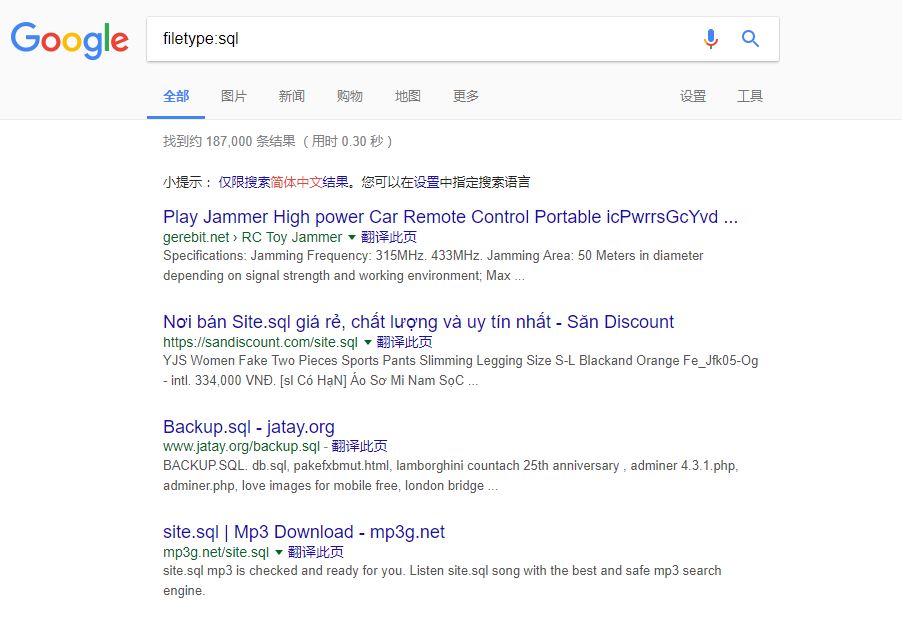This screenshot has width=902, height=622.
Task: Click 翻译此页 for the mp3g.net result
Action: tap(316, 552)
